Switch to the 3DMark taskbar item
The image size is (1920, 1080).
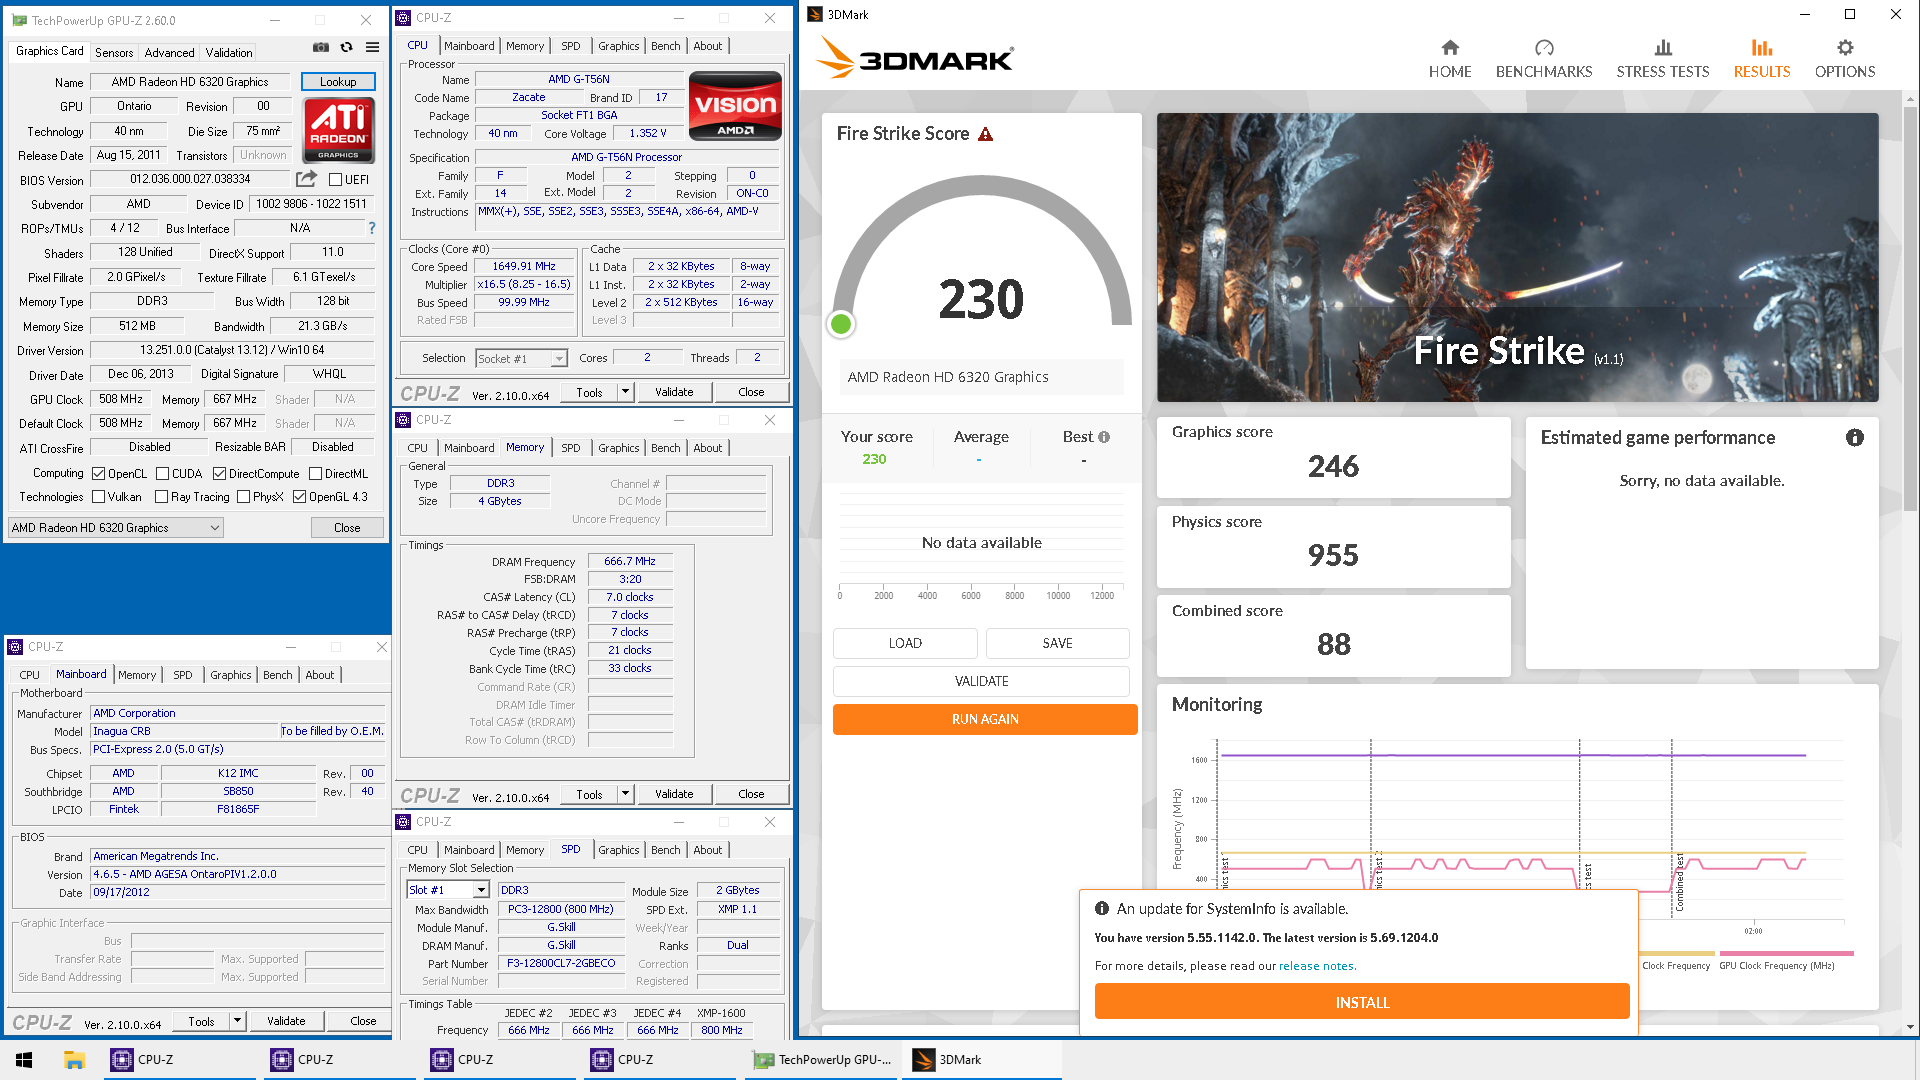980,1060
